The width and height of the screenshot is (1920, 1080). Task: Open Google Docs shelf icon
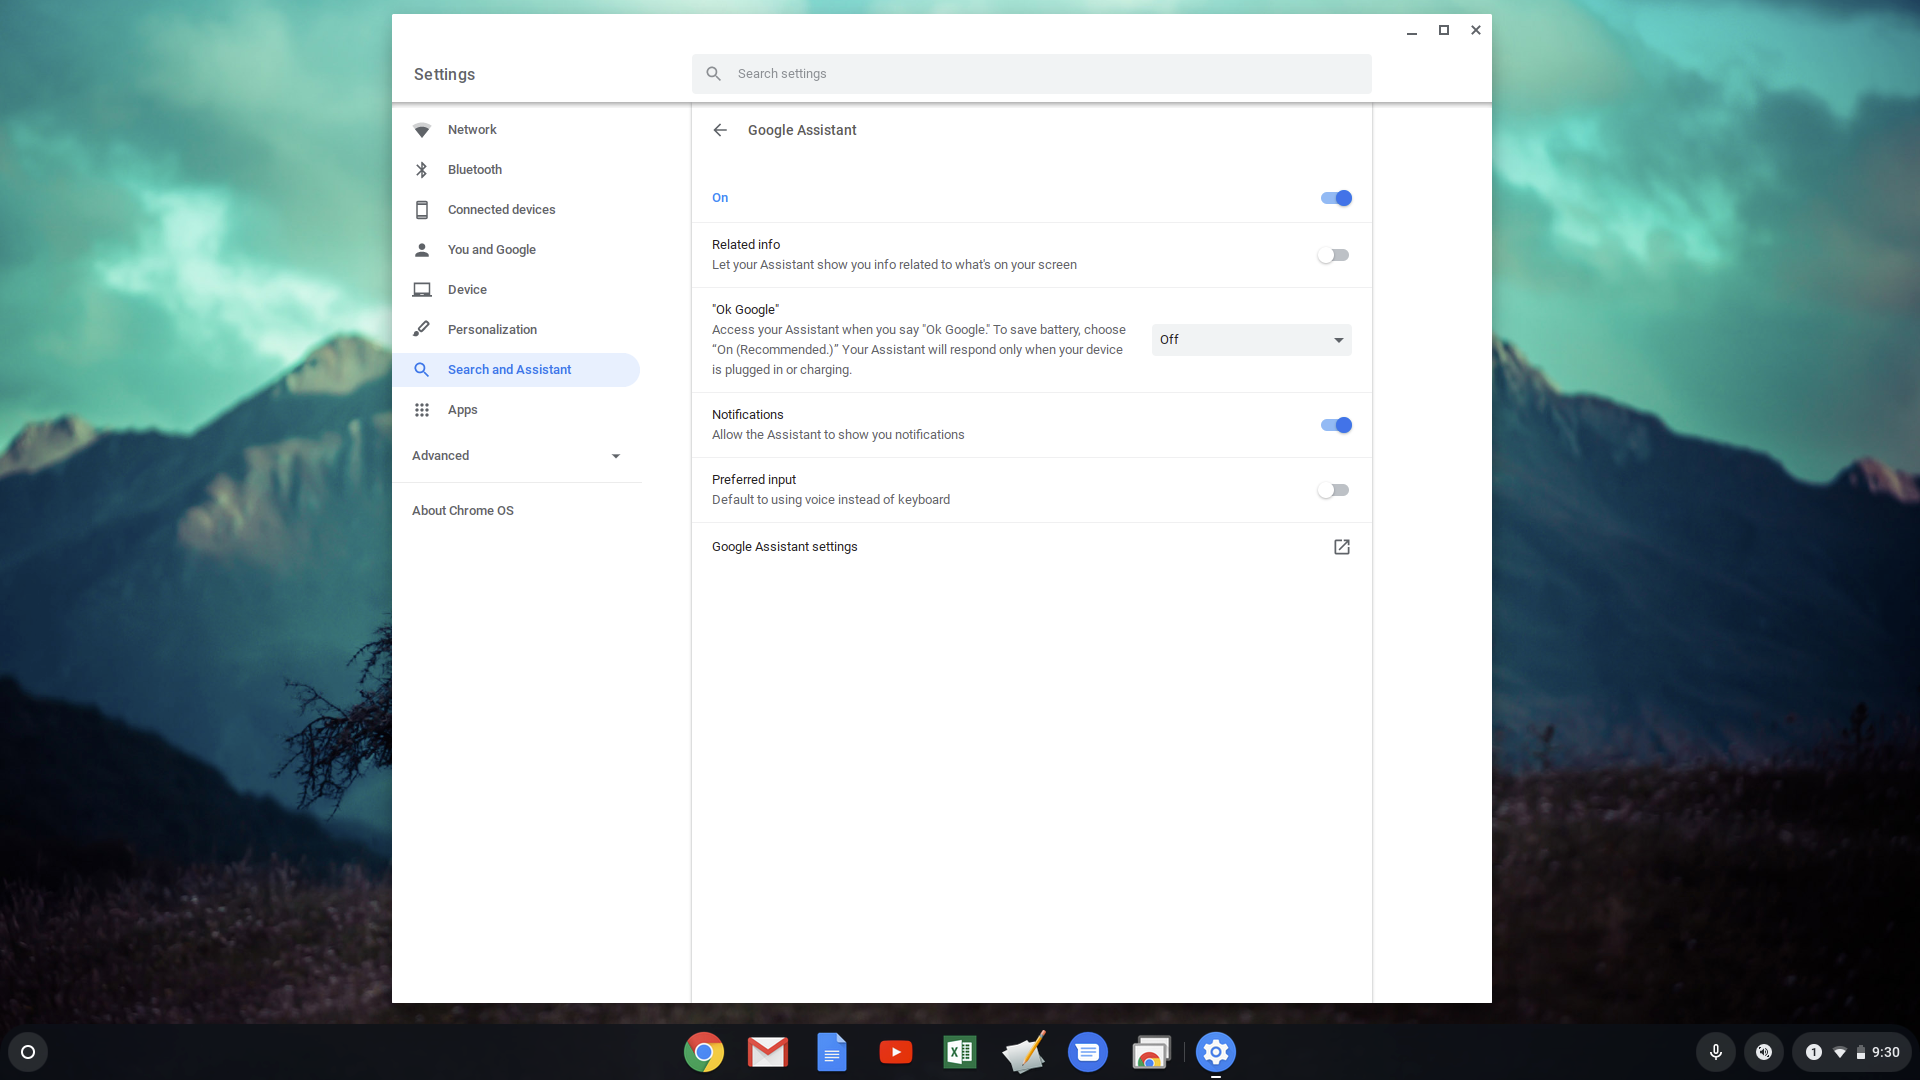[x=831, y=1052]
